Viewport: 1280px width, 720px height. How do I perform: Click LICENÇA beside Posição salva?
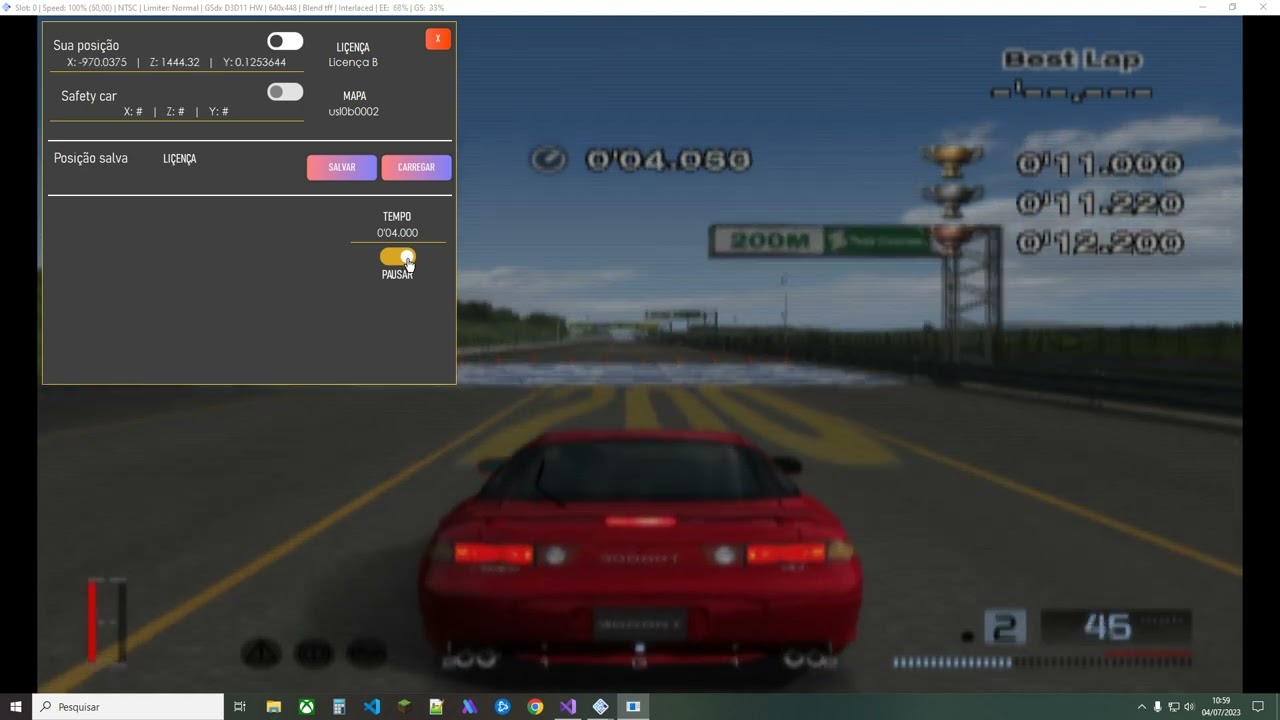[x=180, y=159]
